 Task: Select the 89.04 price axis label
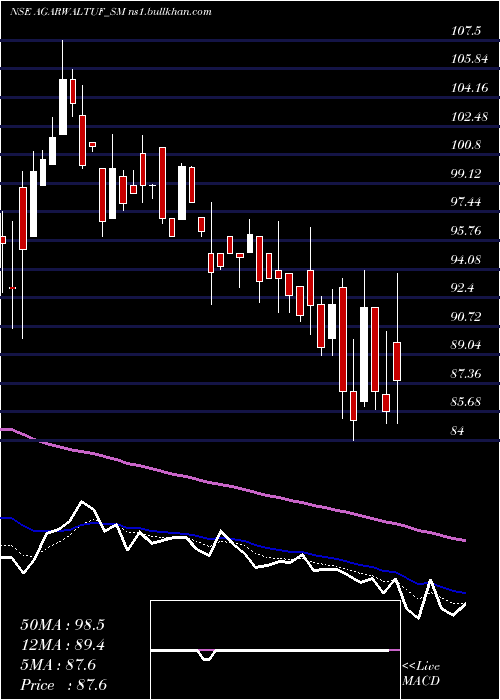(x=466, y=345)
